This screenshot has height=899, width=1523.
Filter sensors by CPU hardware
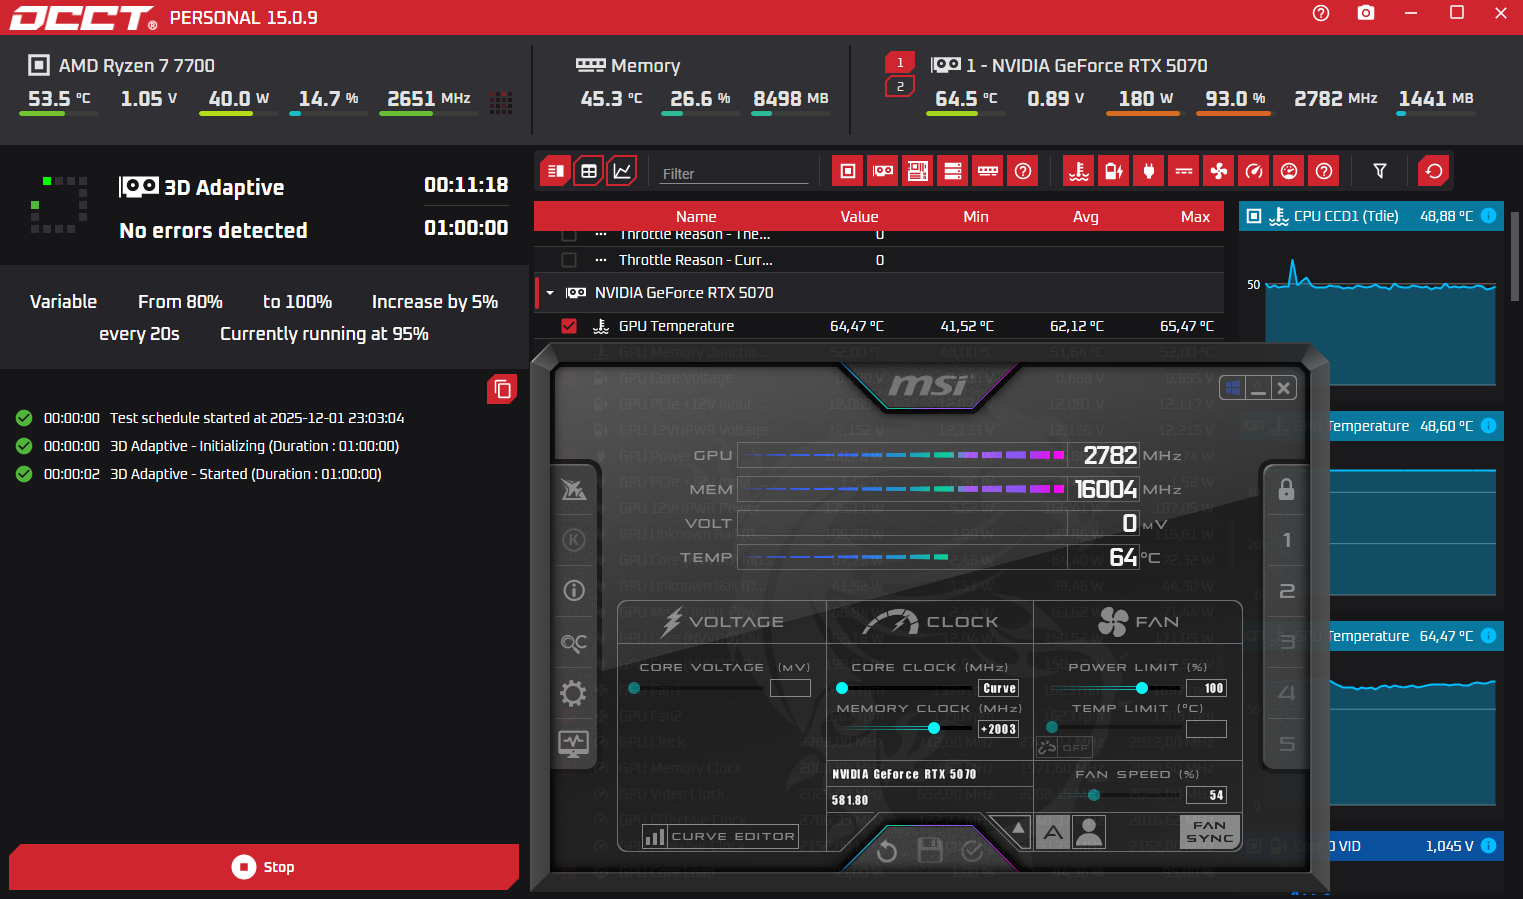[x=848, y=171]
